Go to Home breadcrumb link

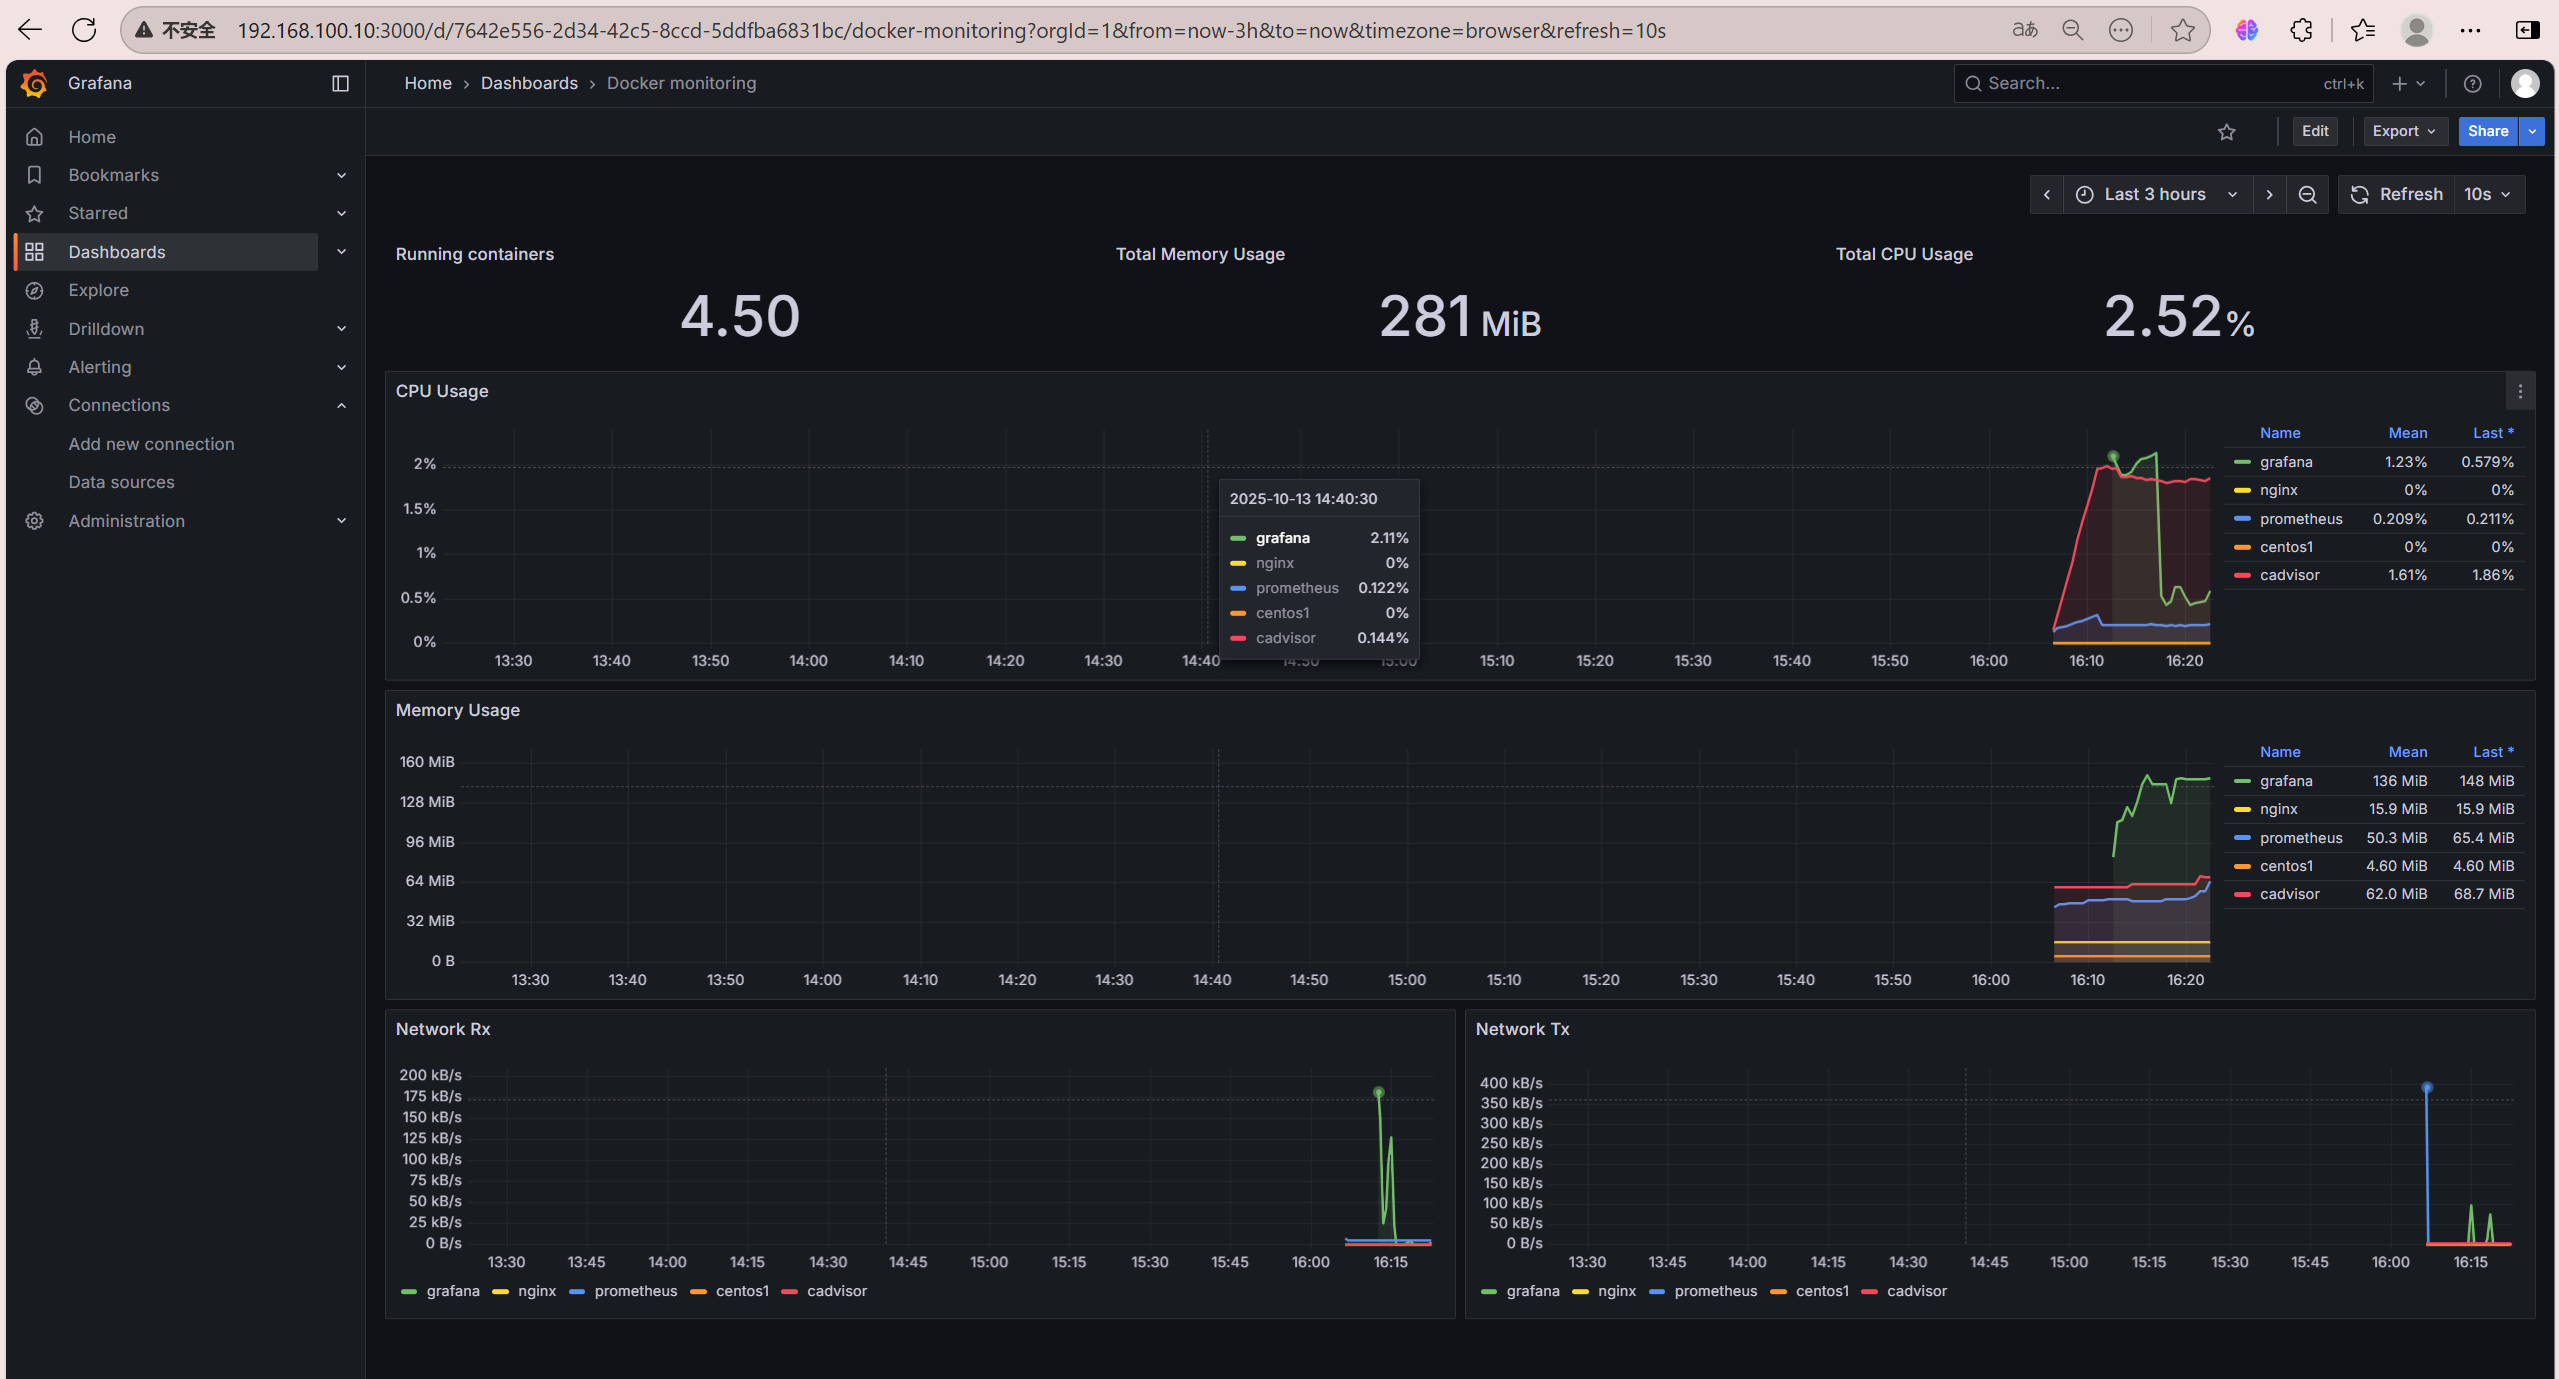(x=428, y=84)
